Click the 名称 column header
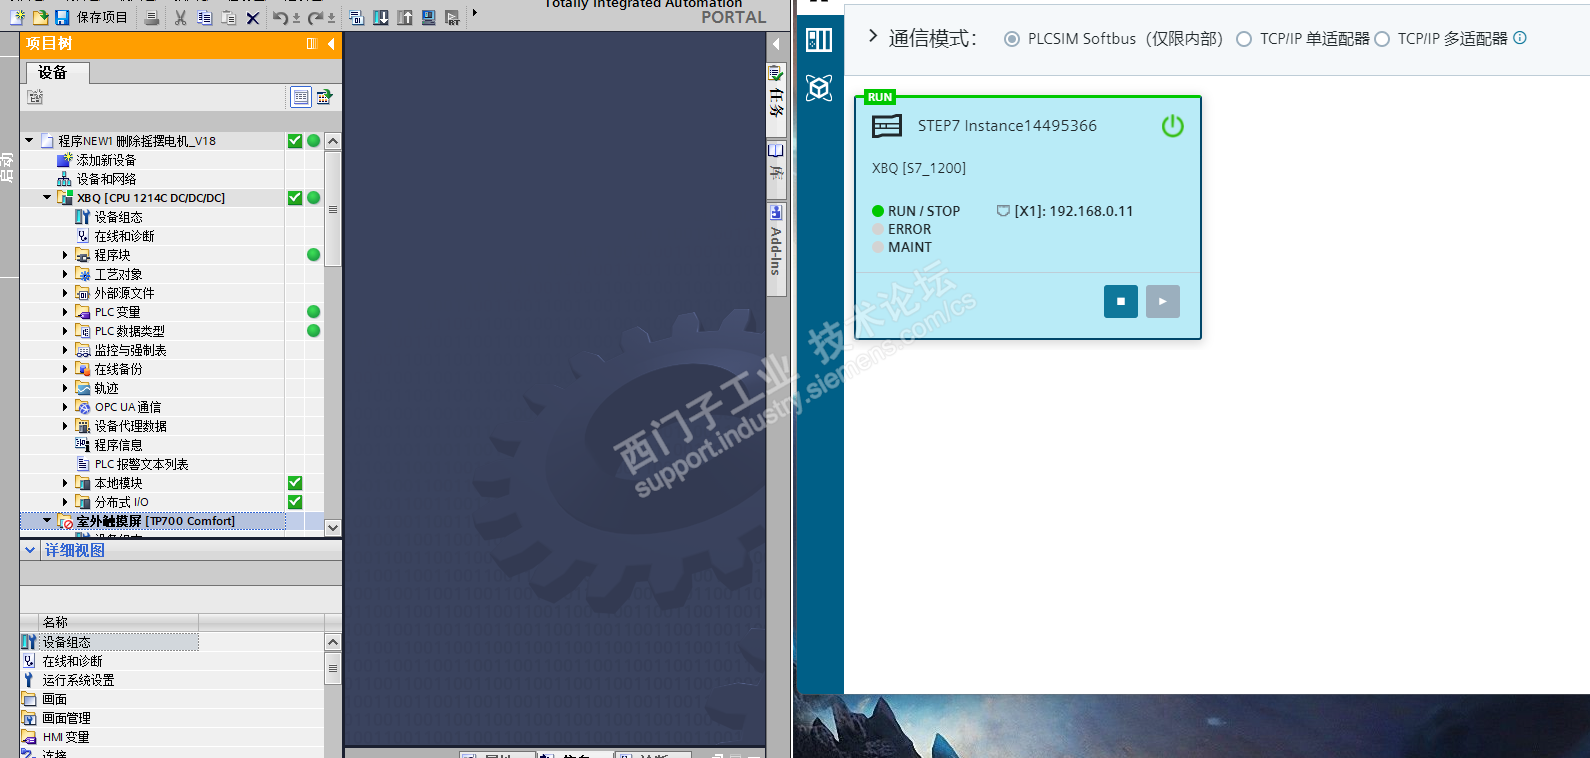The height and width of the screenshot is (758, 1590). coord(119,622)
